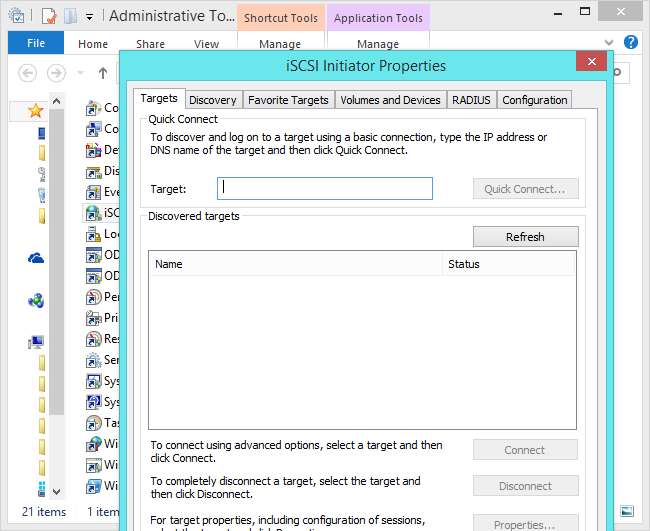Viewport: 650px width, 531px height.
Task: Click the Connect button
Action: pos(525,450)
